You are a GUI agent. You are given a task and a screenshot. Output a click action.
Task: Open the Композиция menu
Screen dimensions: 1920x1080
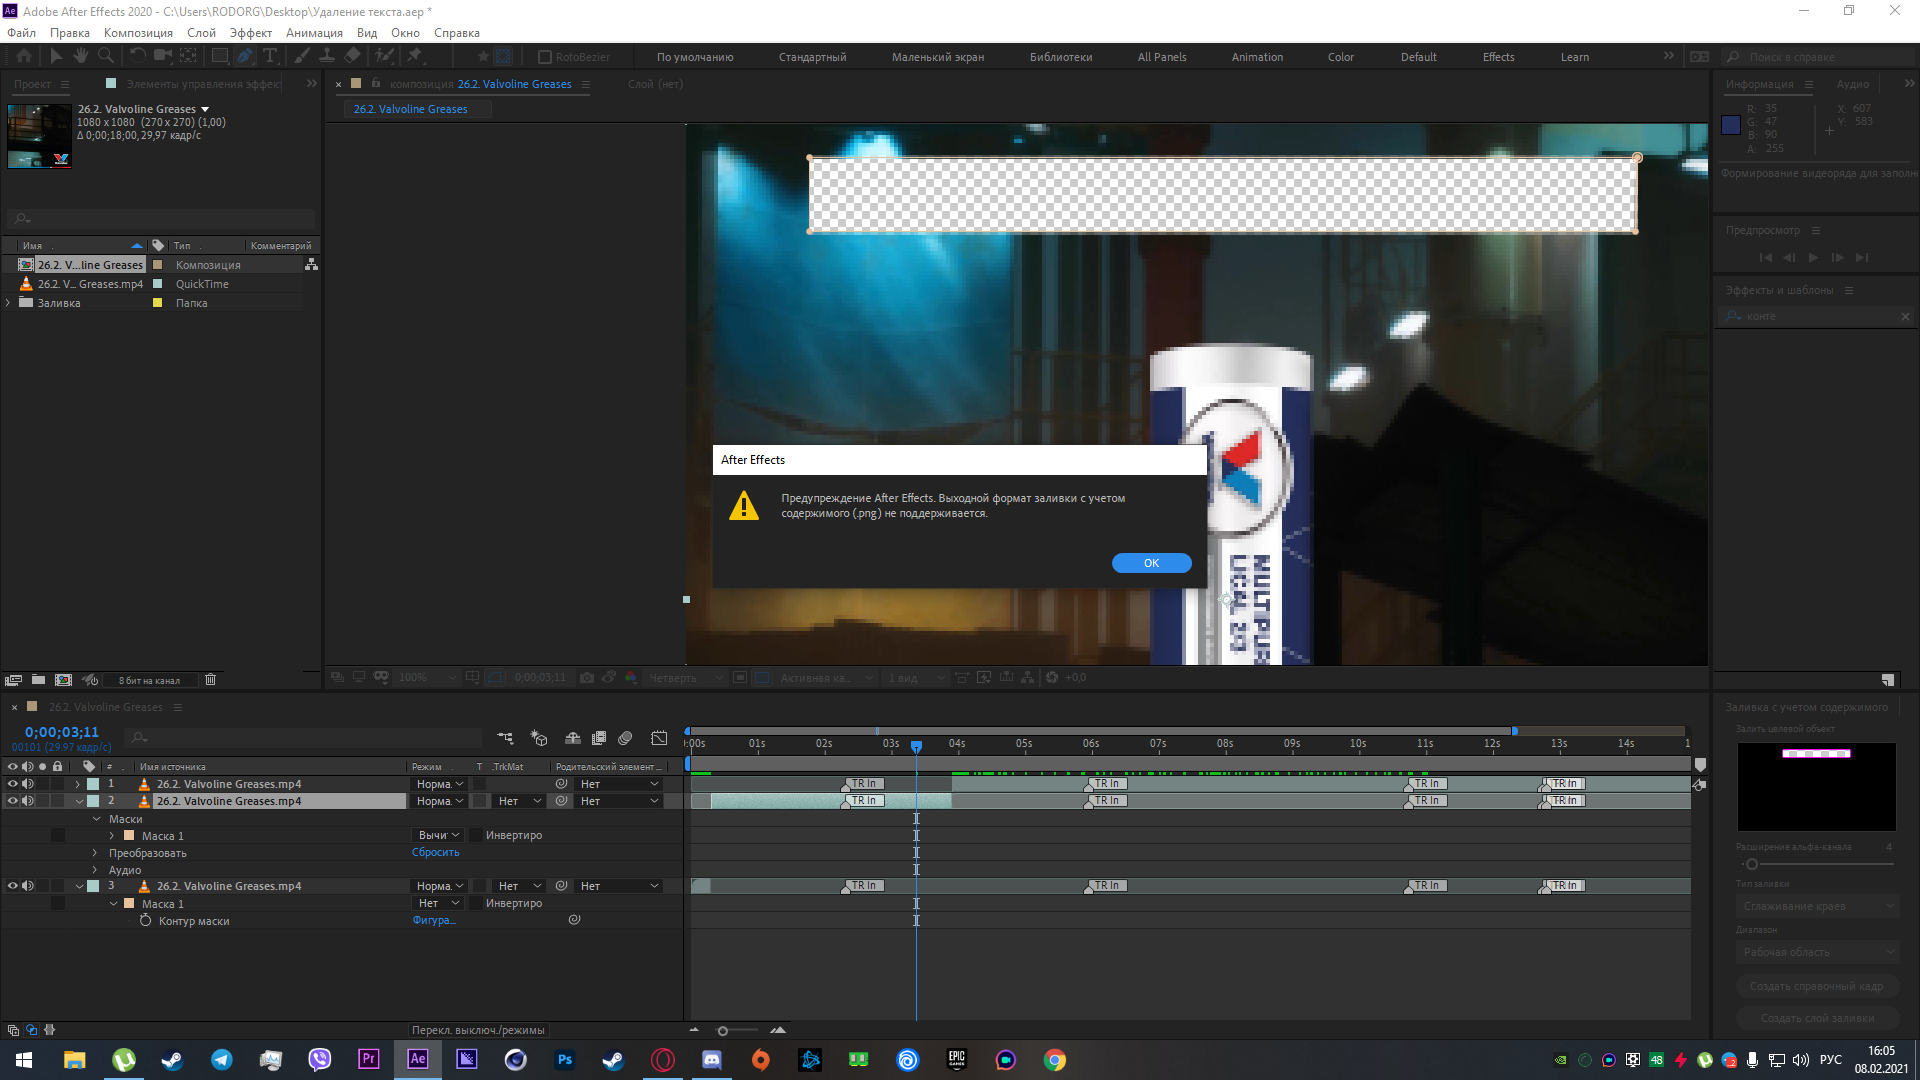[x=138, y=33]
